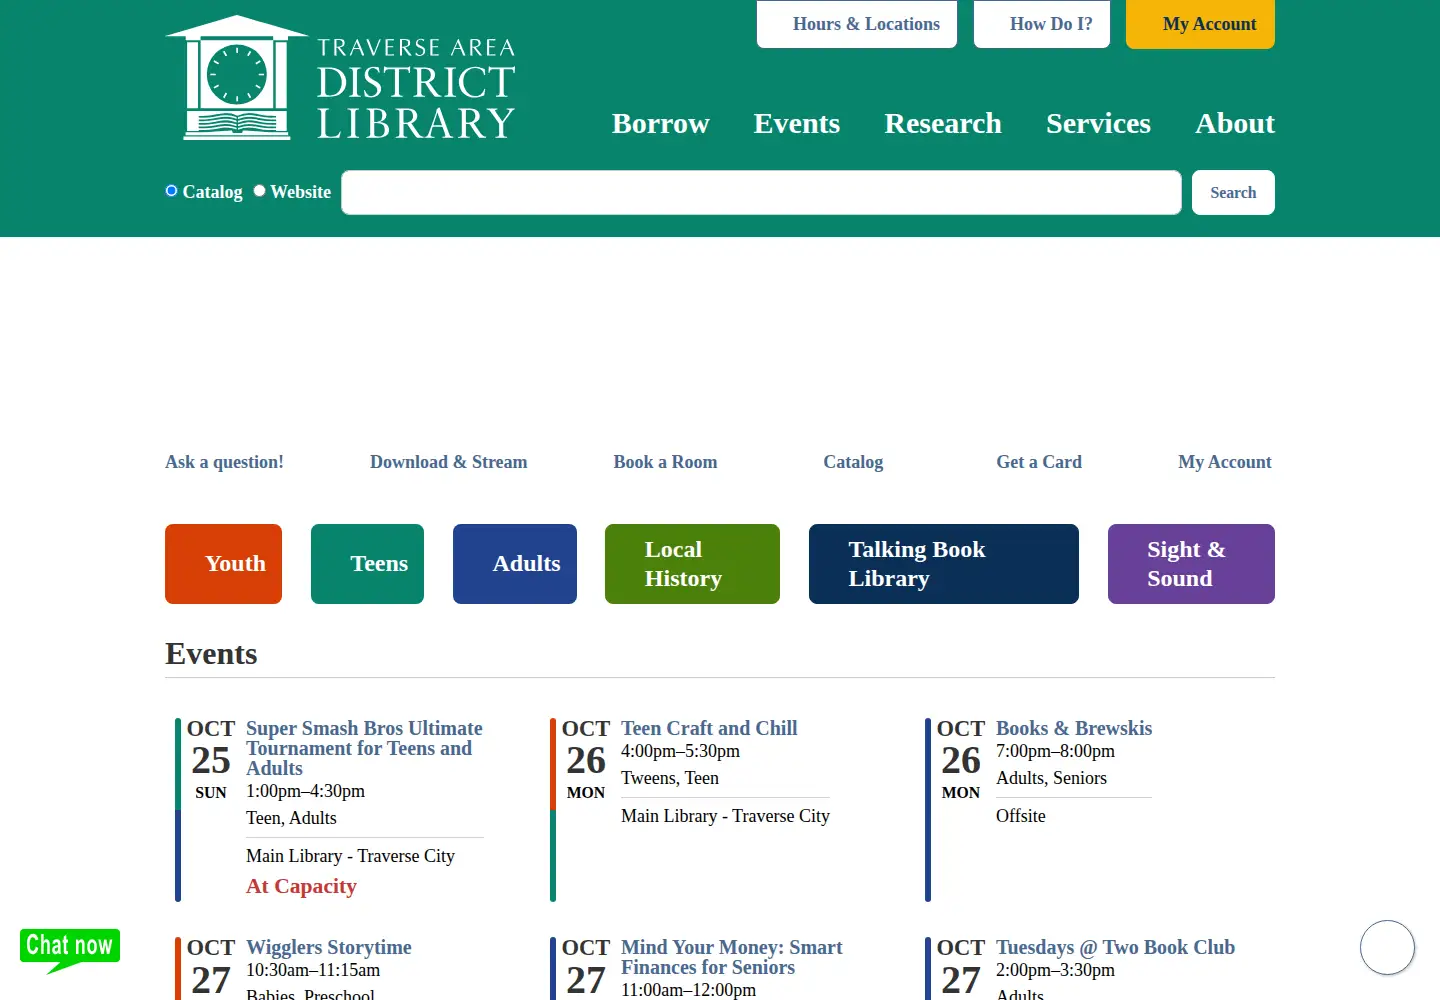
Task: Open the Books & Brewskis event
Action: point(1074,728)
